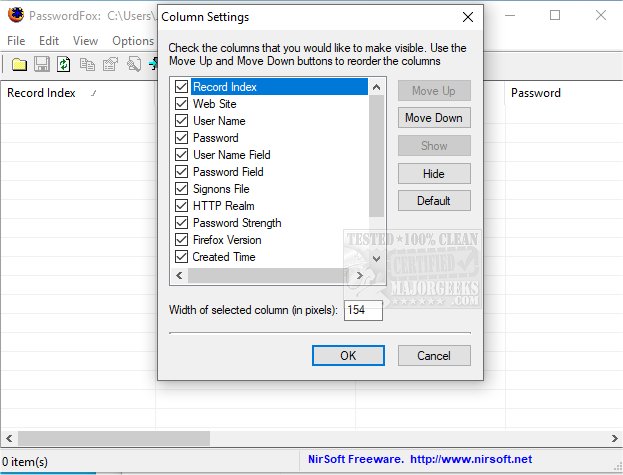Click the column list scroll right arrow
623x475 pixels.
360,275
